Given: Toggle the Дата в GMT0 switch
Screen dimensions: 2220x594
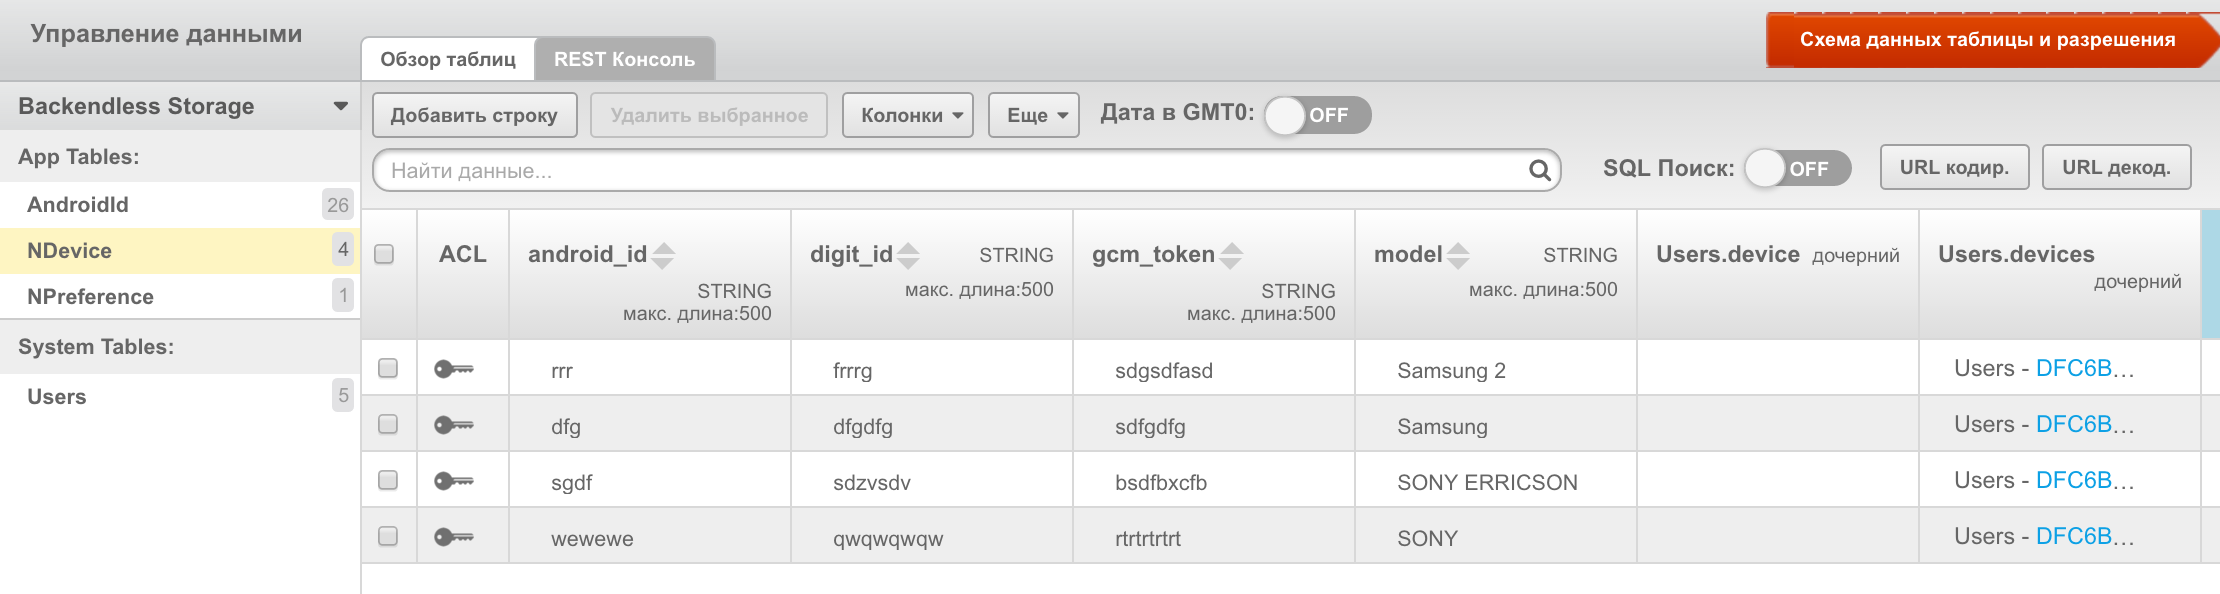Looking at the screenshot, I should point(1317,115).
